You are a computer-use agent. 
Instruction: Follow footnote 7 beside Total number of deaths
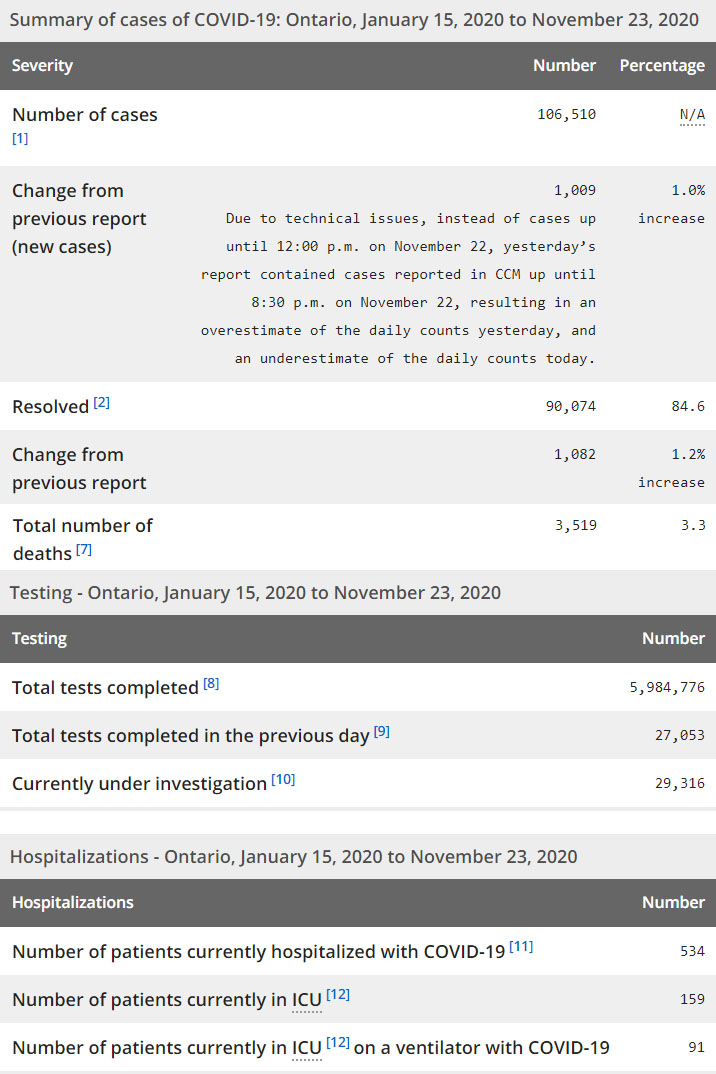tap(85, 550)
